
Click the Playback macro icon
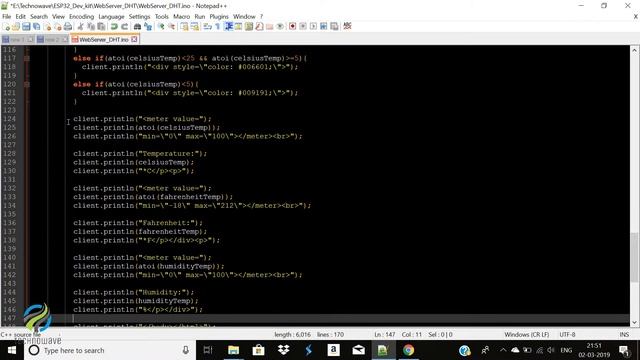(313, 27)
